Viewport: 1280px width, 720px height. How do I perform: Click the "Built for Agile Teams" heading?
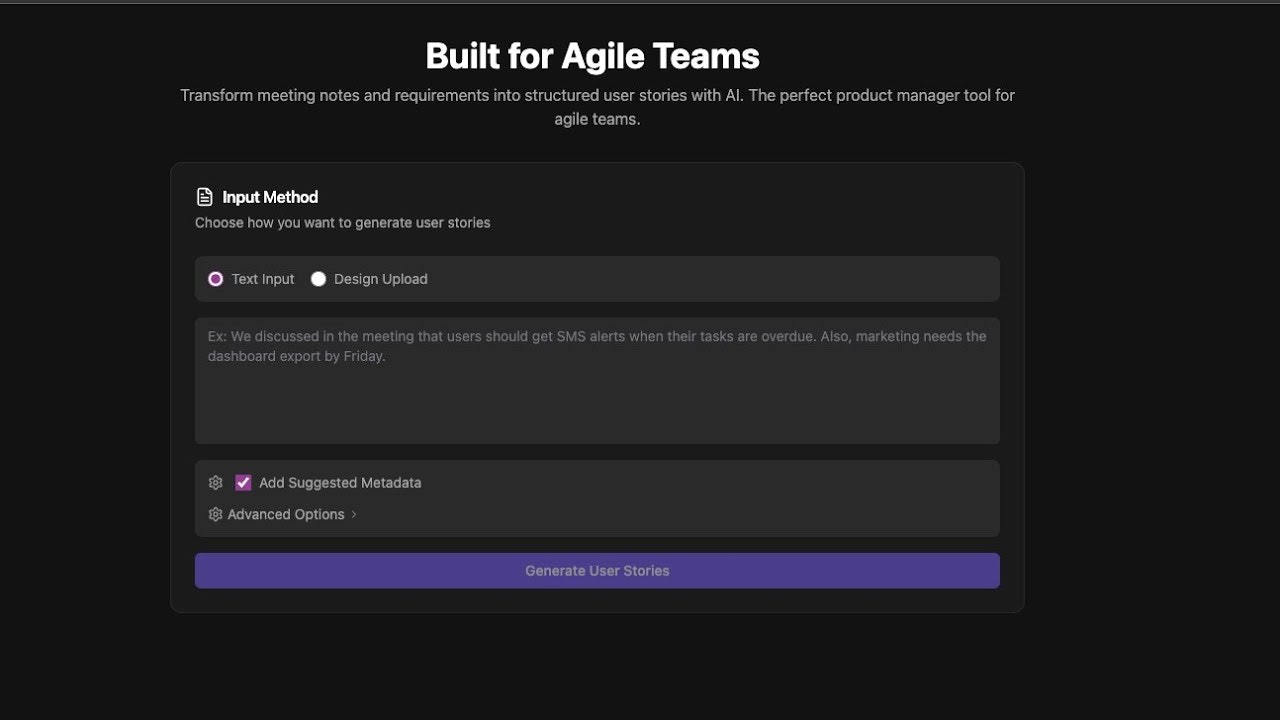593,56
